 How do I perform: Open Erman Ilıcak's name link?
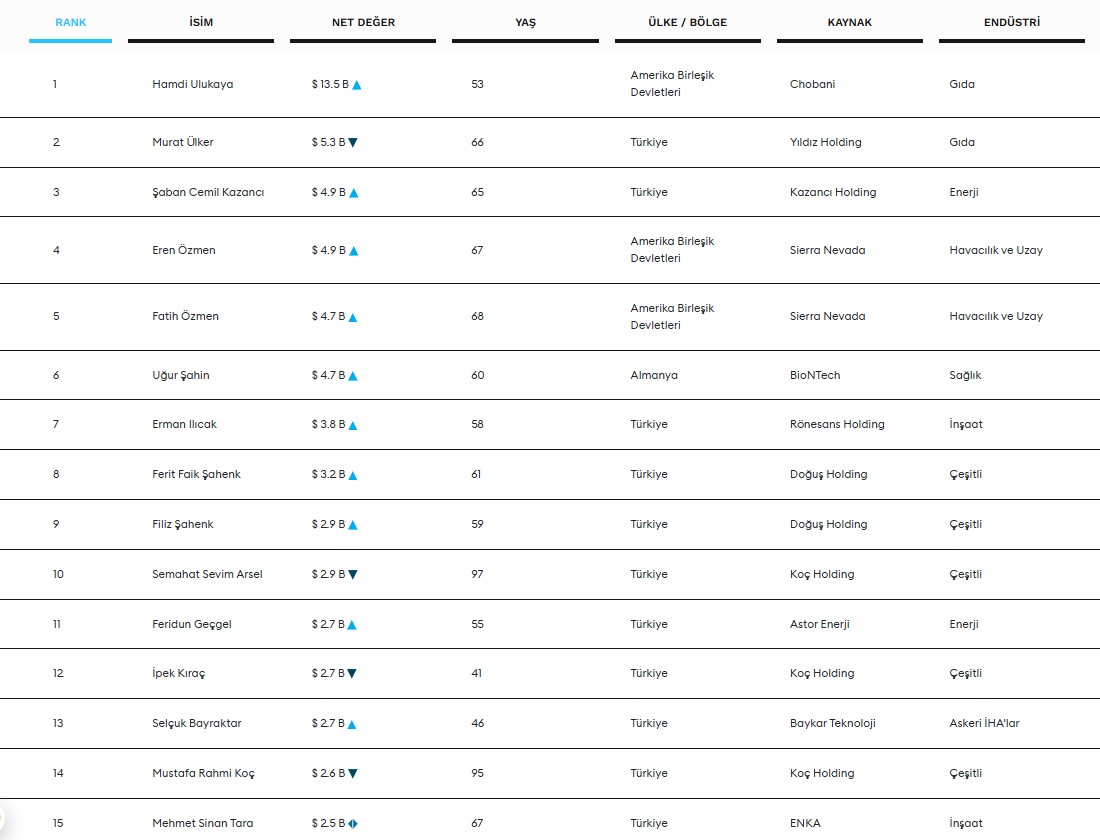point(184,424)
